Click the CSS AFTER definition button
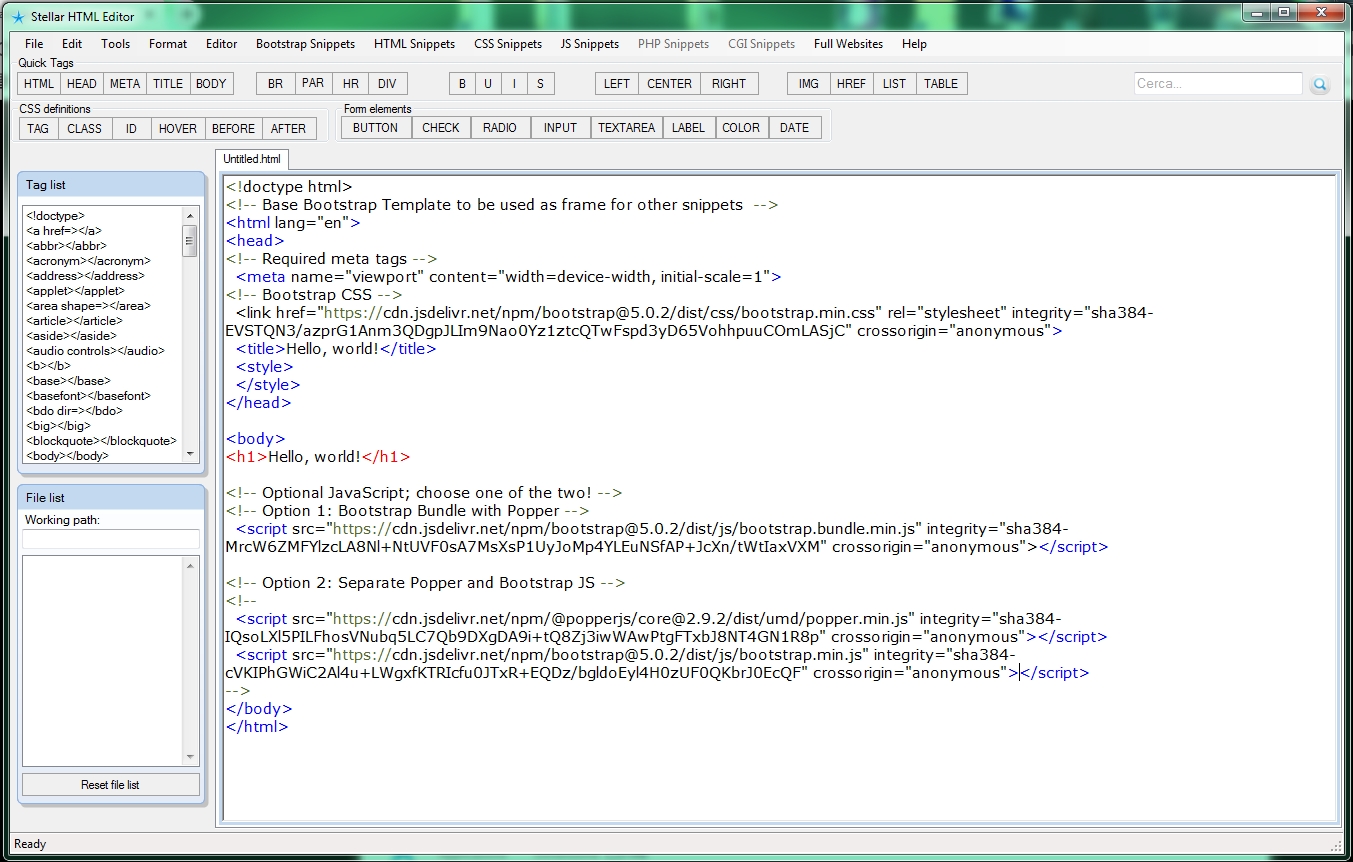Viewport: 1353px width, 862px height. (x=289, y=128)
